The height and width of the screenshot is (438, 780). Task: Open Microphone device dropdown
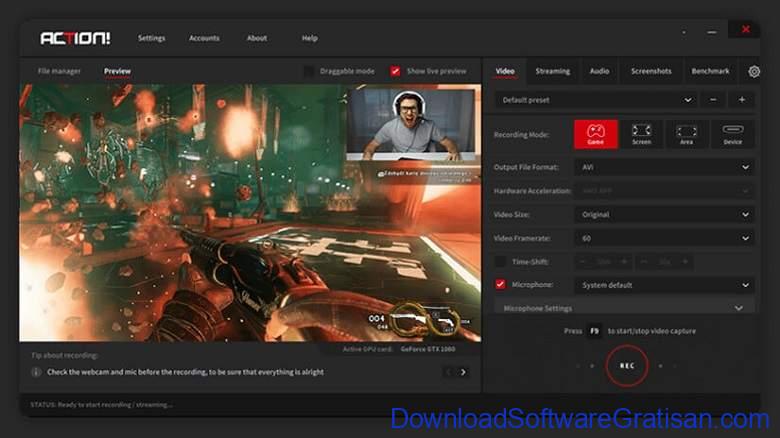click(x=664, y=285)
